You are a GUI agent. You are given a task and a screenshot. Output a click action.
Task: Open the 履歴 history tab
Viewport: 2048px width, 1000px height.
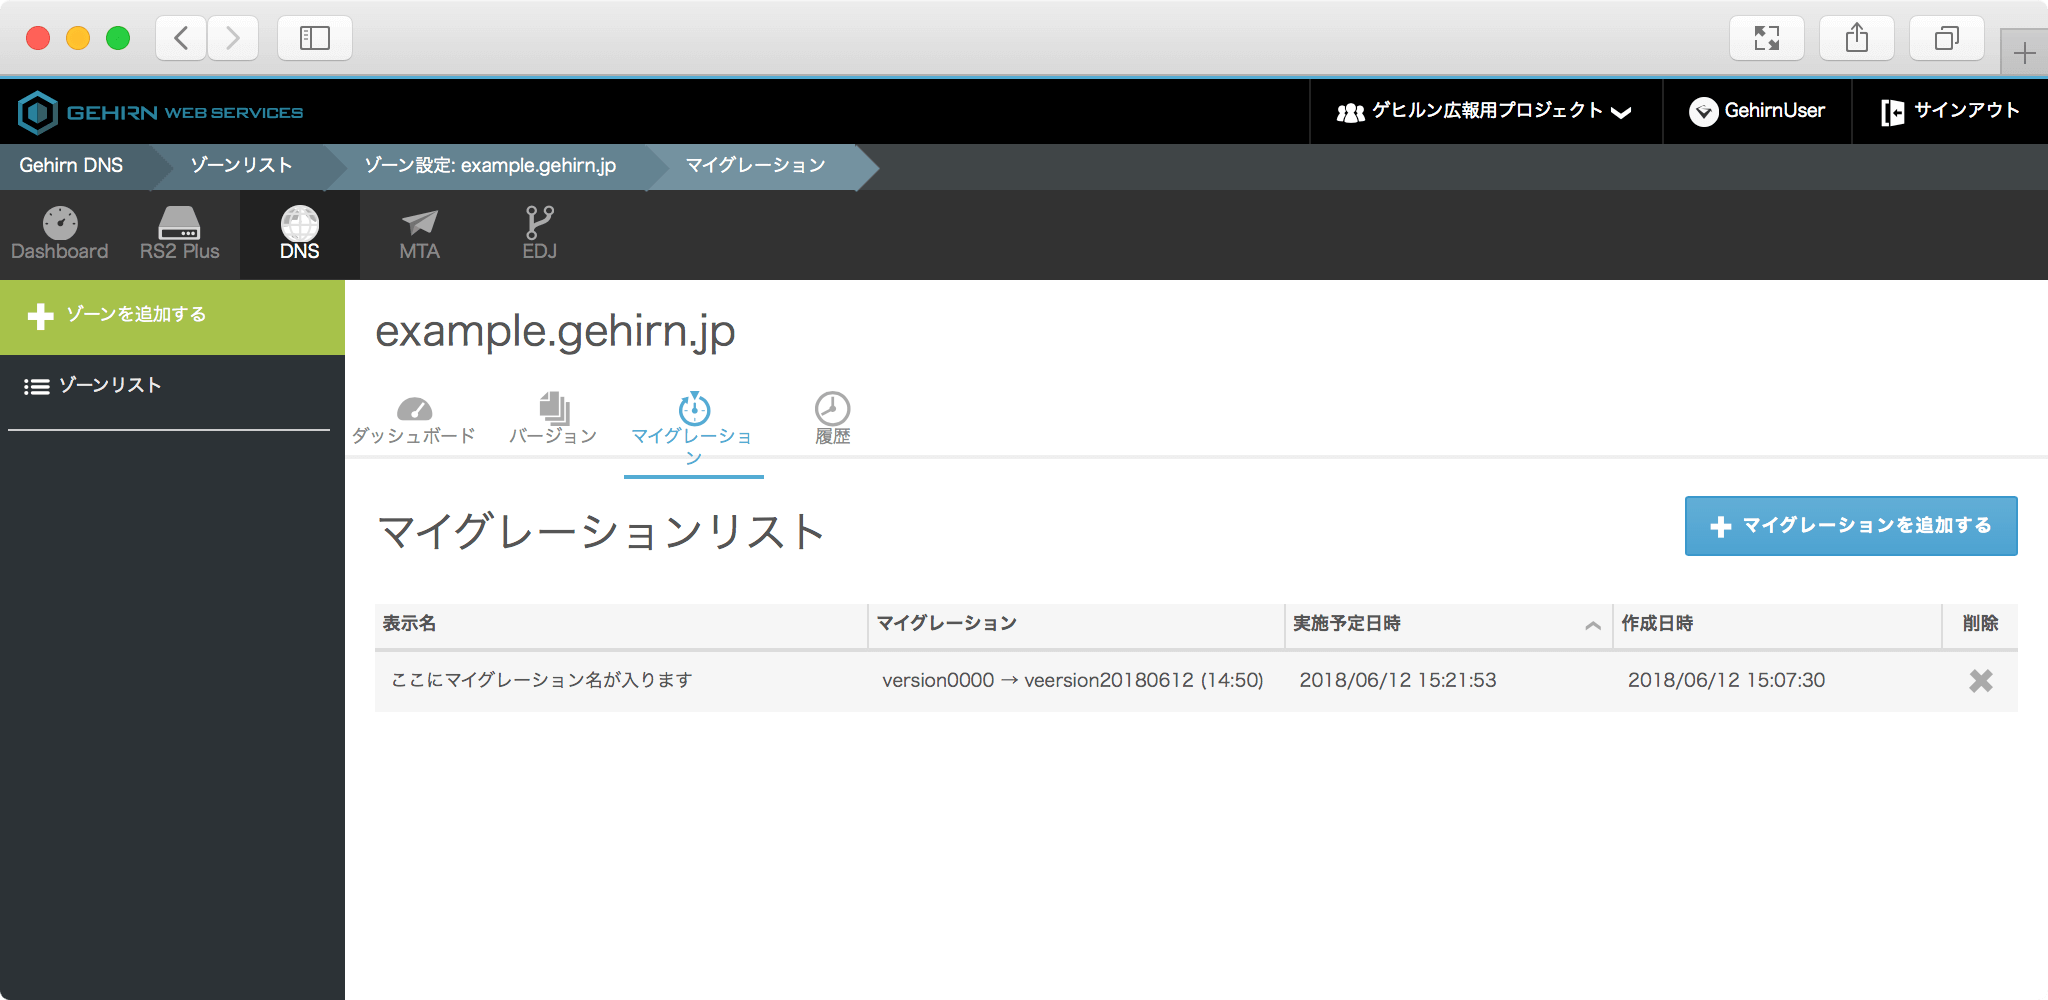point(832,420)
